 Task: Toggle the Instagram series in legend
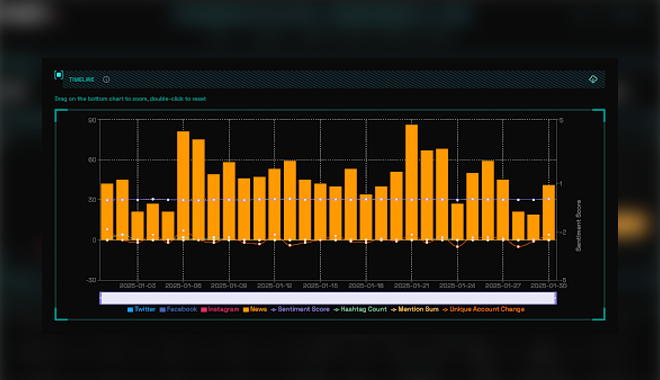220,309
